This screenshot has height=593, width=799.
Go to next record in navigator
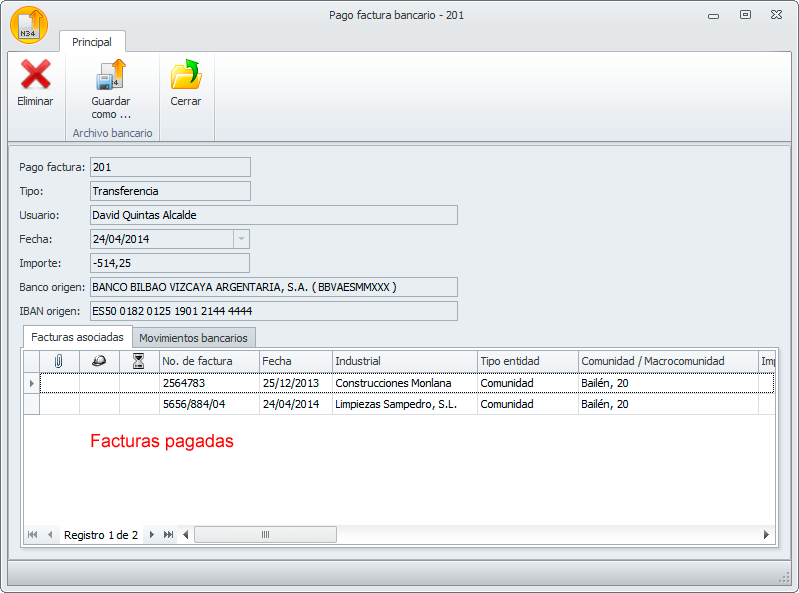coord(151,534)
